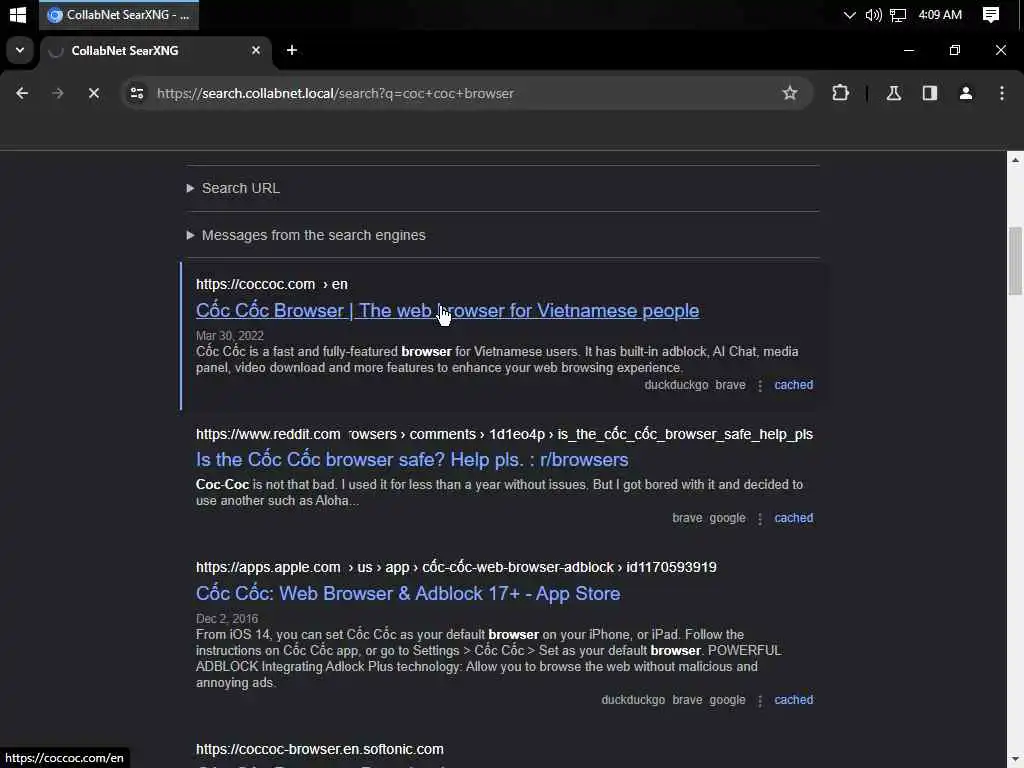Click the 4:09 AM clock
Image resolution: width=1024 pixels, height=768 pixels.
click(x=940, y=14)
